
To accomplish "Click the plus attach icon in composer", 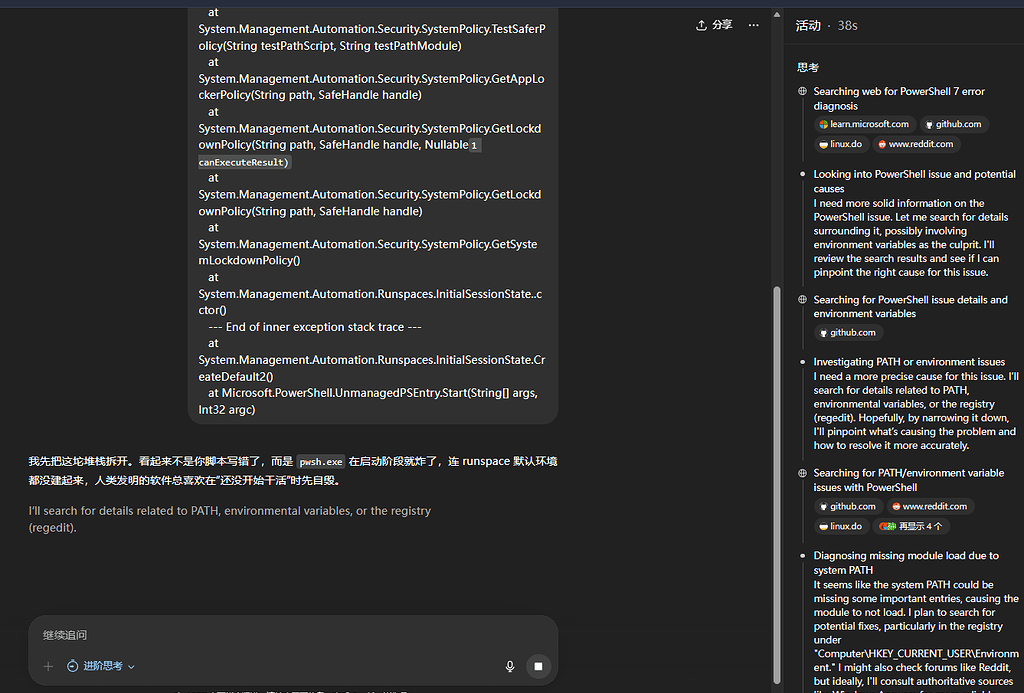I will tap(48, 666).
